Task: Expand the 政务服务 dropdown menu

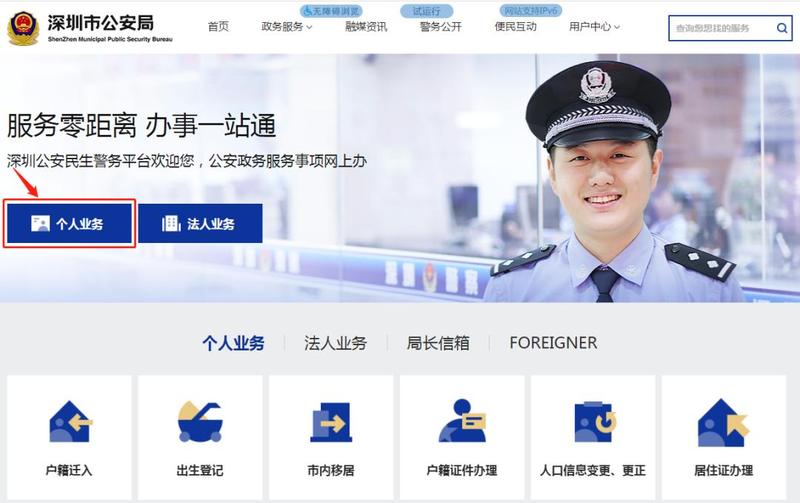Action: 287,27
